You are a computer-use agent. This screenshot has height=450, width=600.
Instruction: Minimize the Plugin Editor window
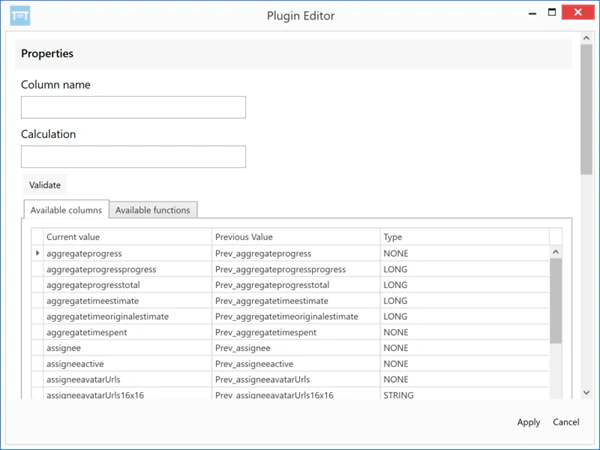click(532, 14)
